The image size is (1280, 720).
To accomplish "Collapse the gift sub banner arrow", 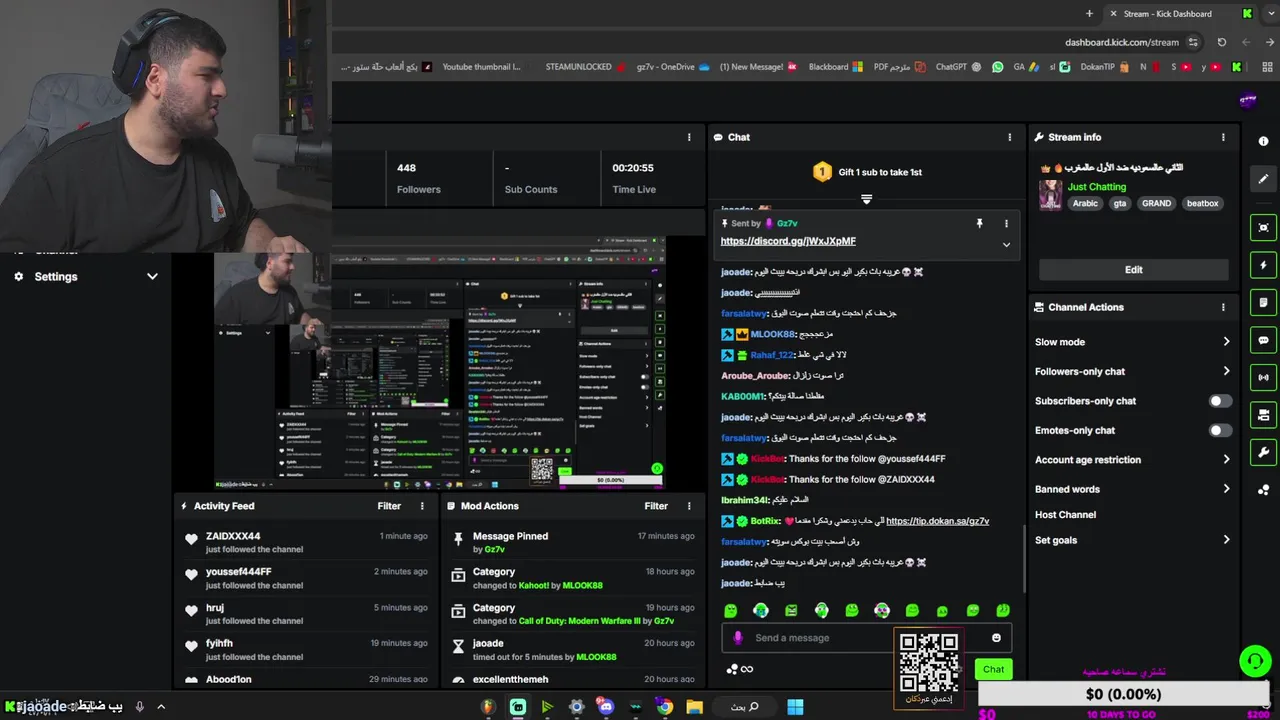I will pos(866,199).
